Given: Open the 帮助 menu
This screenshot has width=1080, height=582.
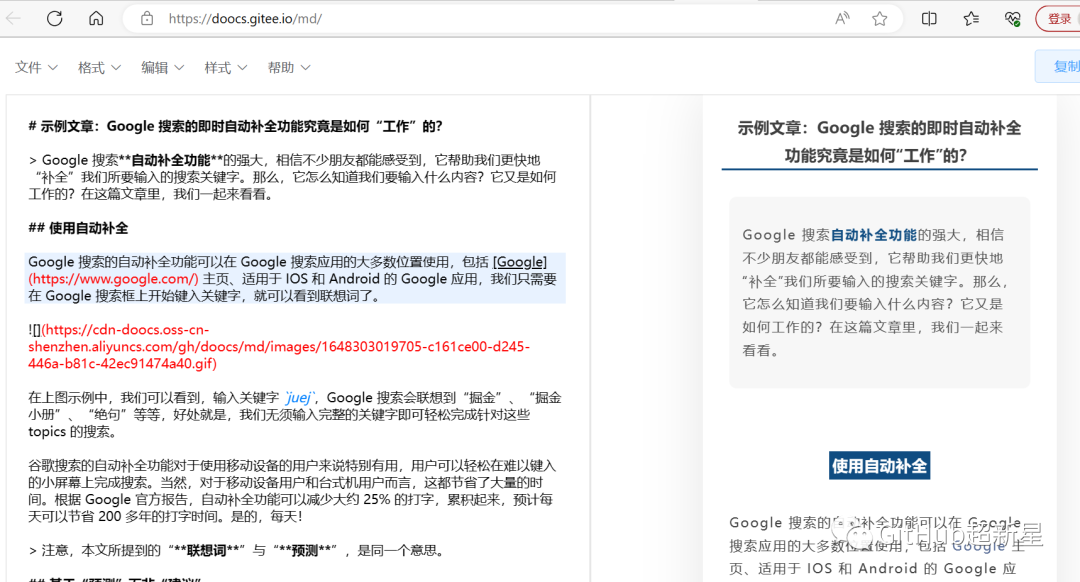Looking at the screenshot, I should click(x=289, y=67).
